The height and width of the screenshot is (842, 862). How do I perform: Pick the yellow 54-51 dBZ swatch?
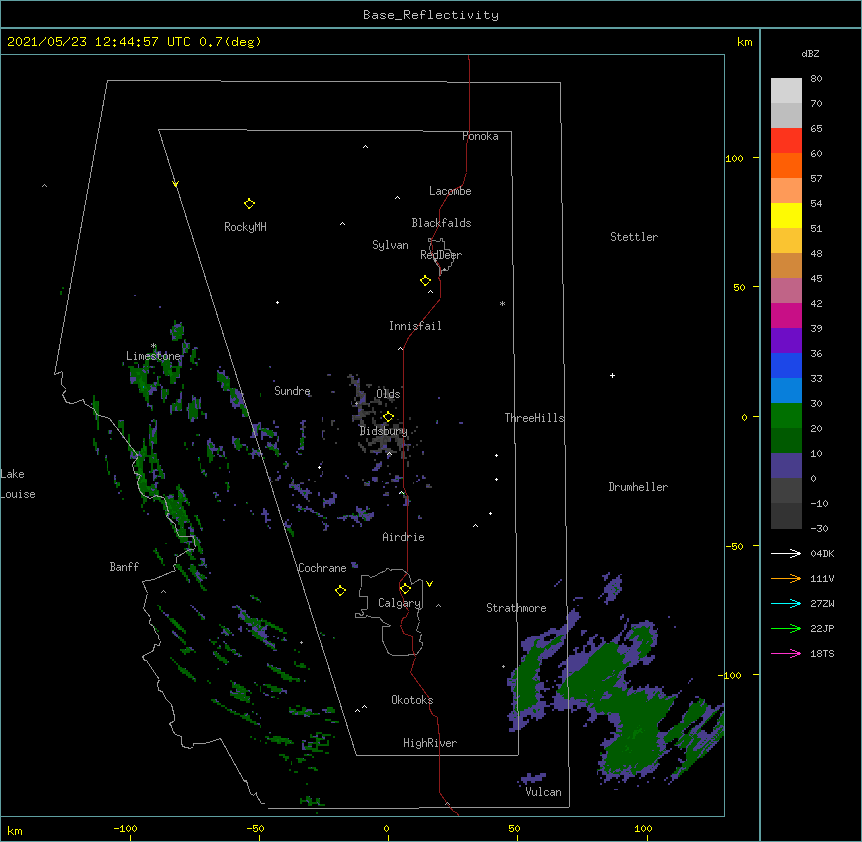click(786, 215)
